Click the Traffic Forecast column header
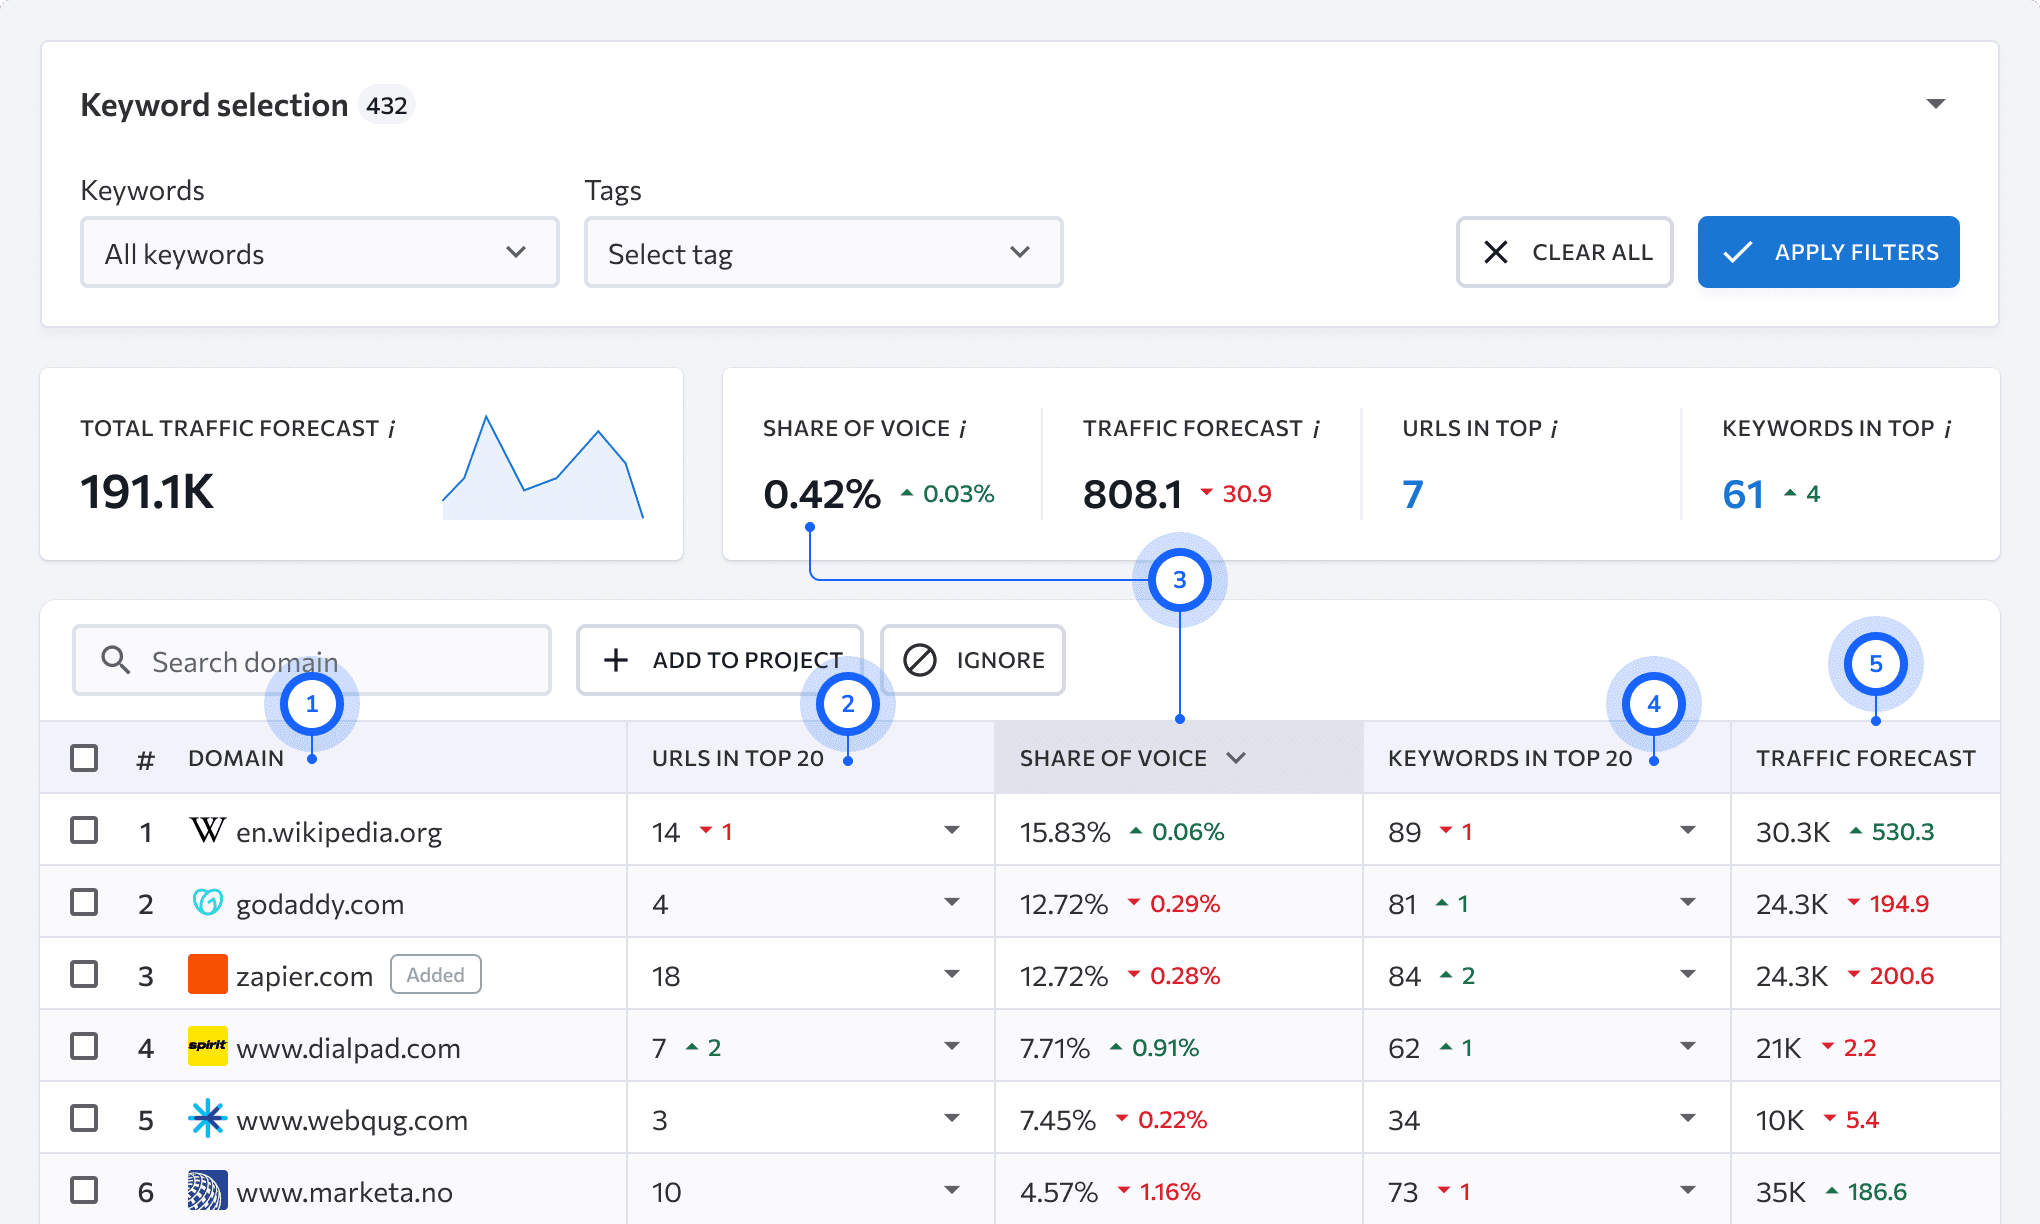Image resolution: width=2040 pixels, height=1224 pixels. click(x=1865, y=758)
